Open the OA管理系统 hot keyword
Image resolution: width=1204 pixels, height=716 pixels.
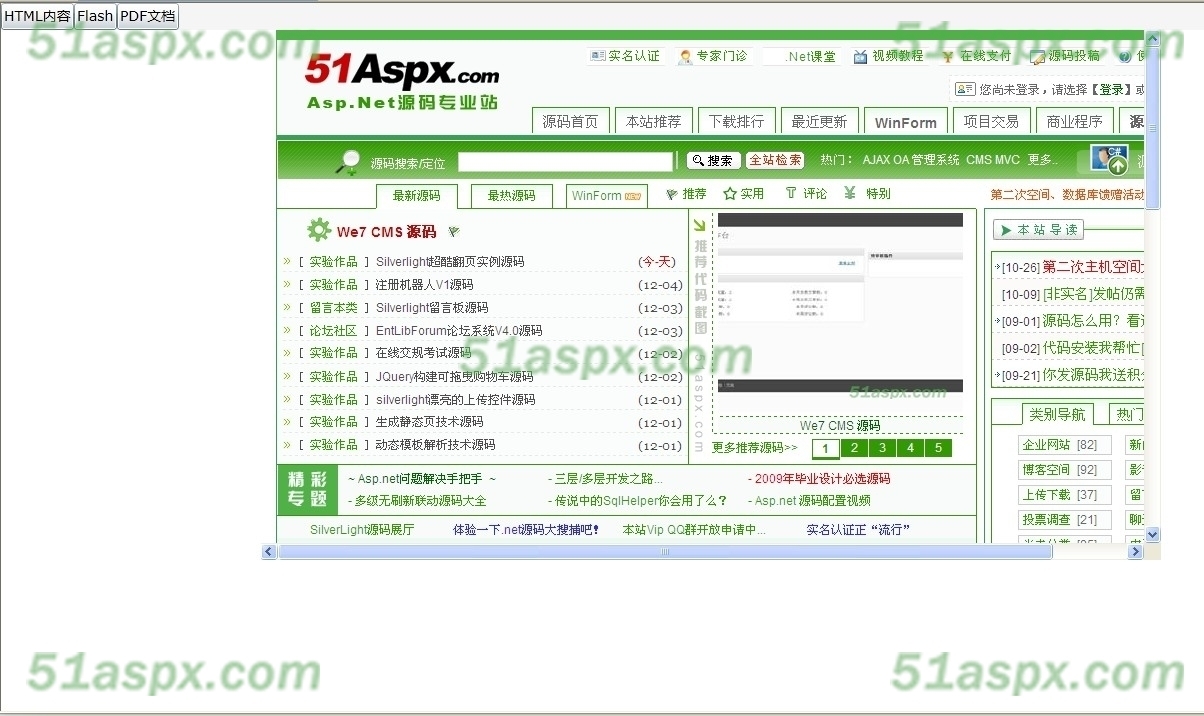click(928, 160)
